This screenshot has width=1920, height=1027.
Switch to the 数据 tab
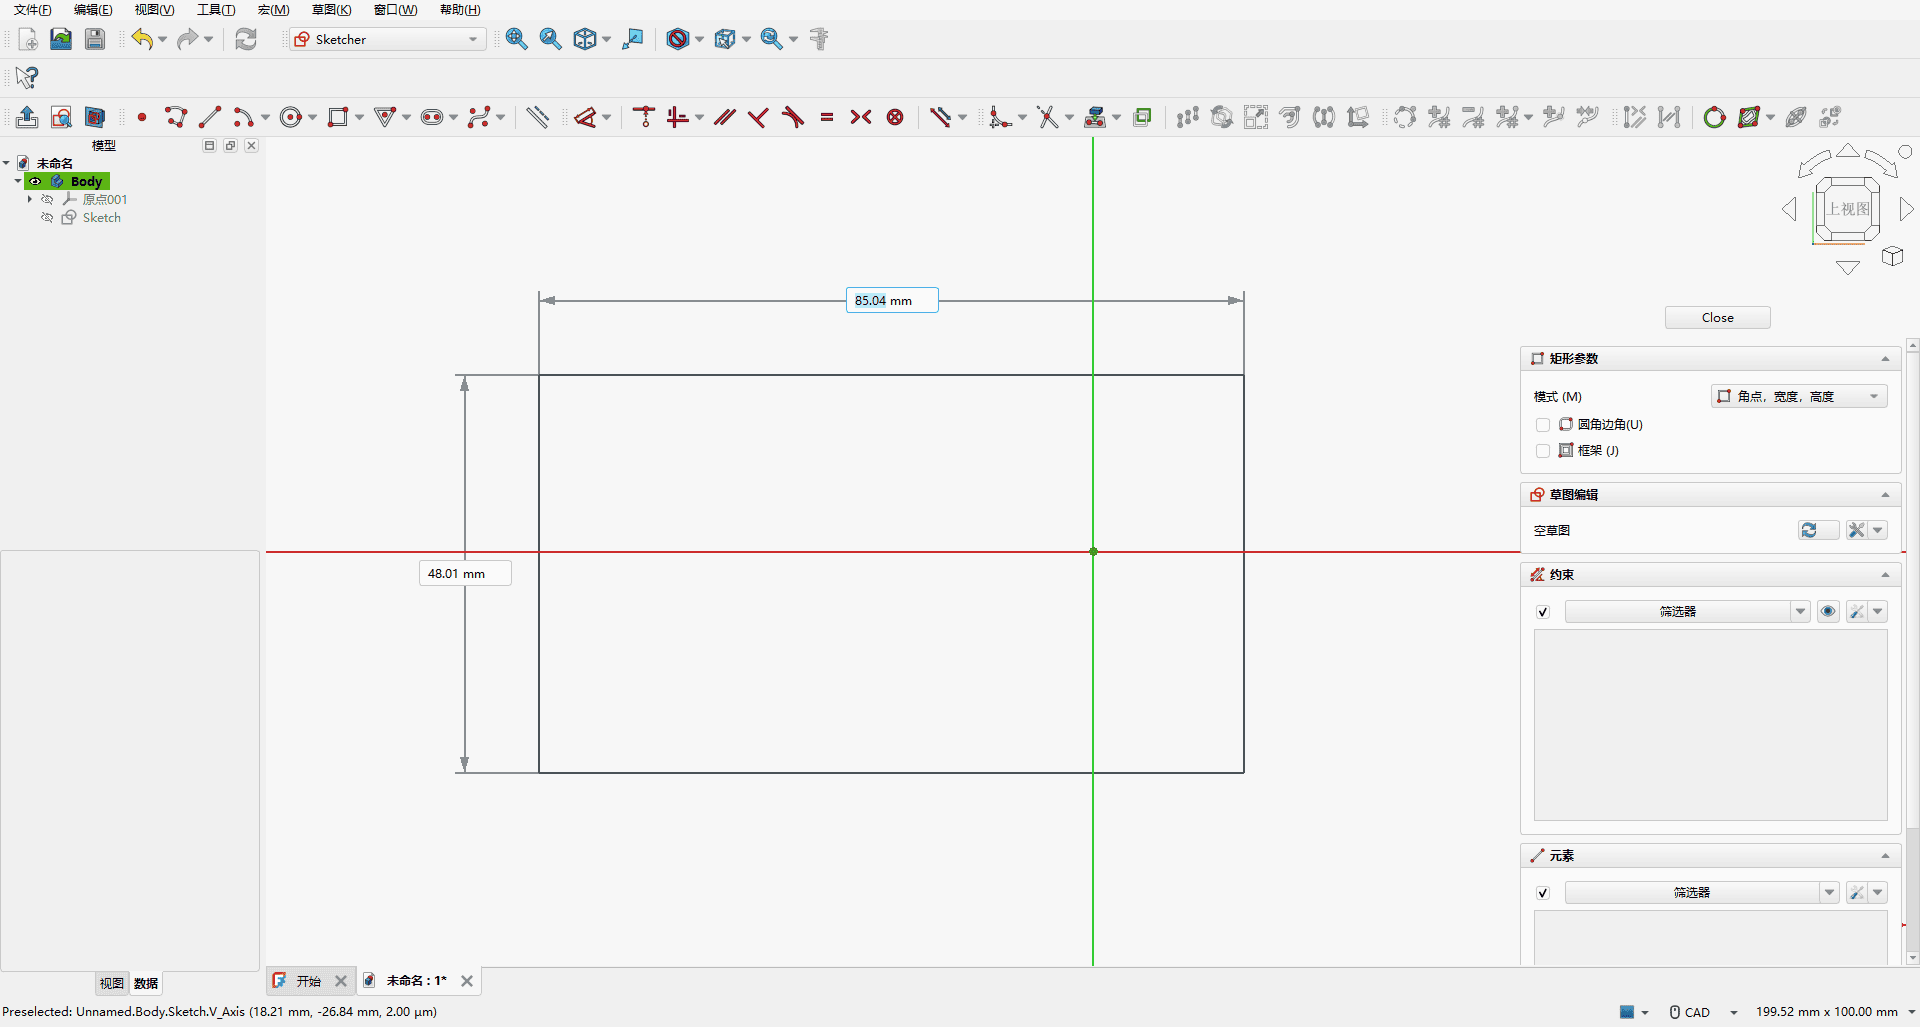pyautogui.click(x=146, y=983)
